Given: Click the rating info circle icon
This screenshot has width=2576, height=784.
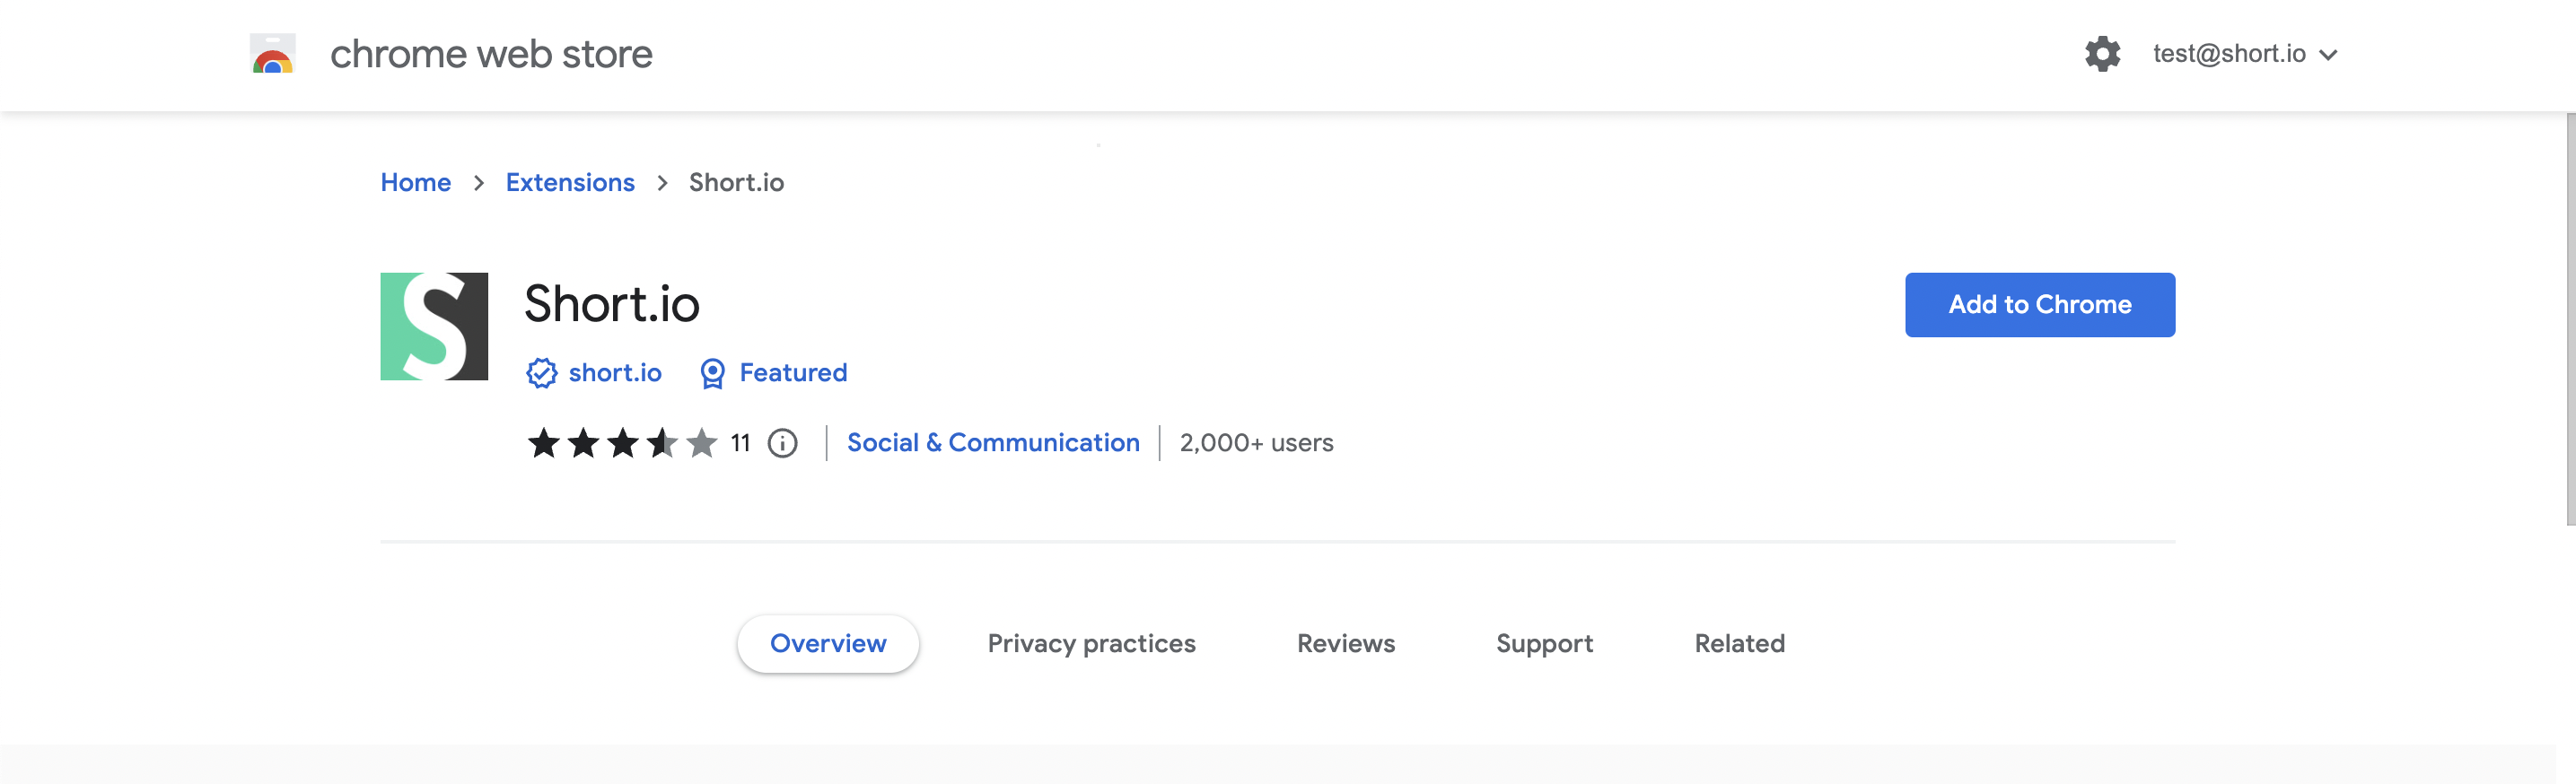Looking at the screenshot, I should pos(782,443).
